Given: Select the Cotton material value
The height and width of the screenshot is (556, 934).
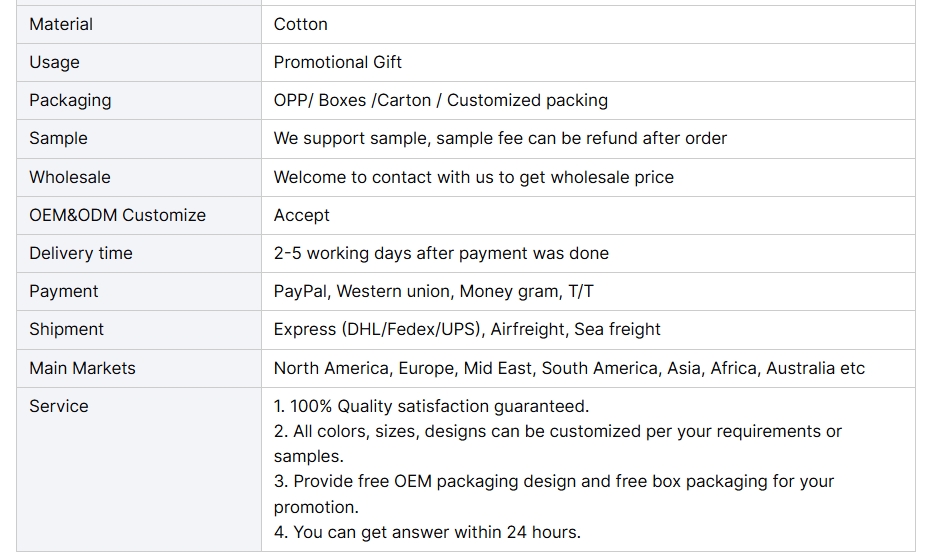Looking at the screenshot, I should coord(301,24).
